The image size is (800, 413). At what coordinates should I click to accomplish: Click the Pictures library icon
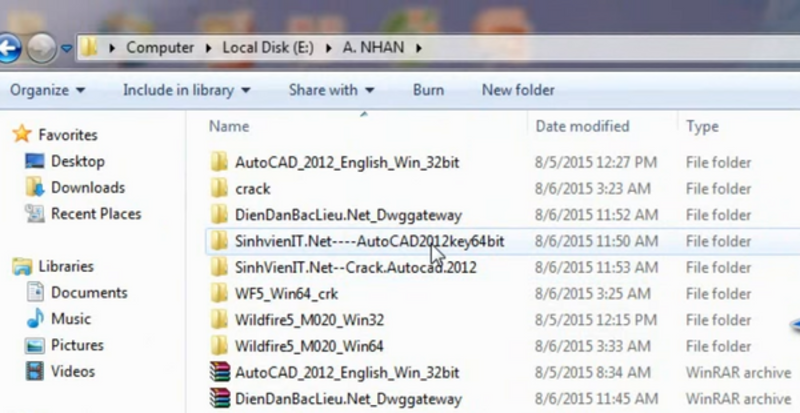point(35,346)
